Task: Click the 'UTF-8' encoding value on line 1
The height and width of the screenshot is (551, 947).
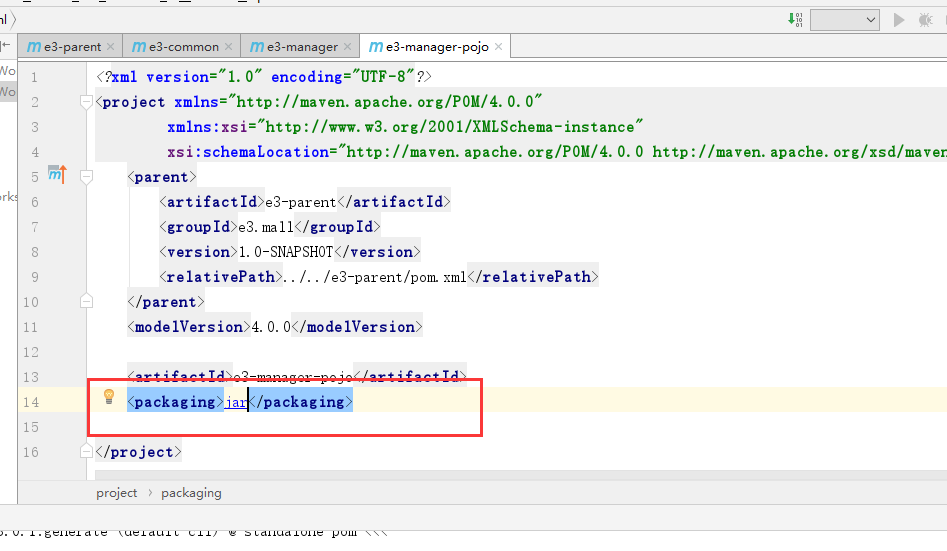Action: coord(383,77)
